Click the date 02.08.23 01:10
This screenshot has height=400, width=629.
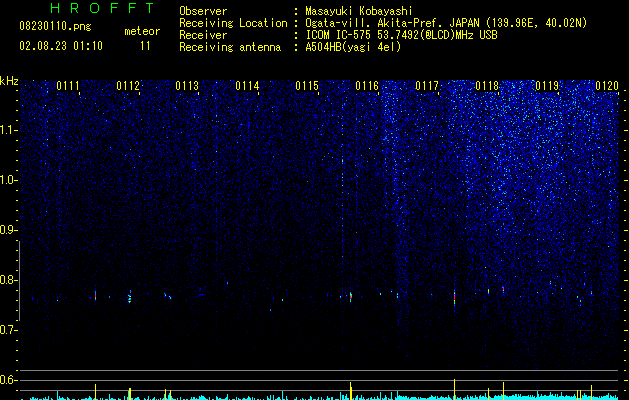pos(61,46)
